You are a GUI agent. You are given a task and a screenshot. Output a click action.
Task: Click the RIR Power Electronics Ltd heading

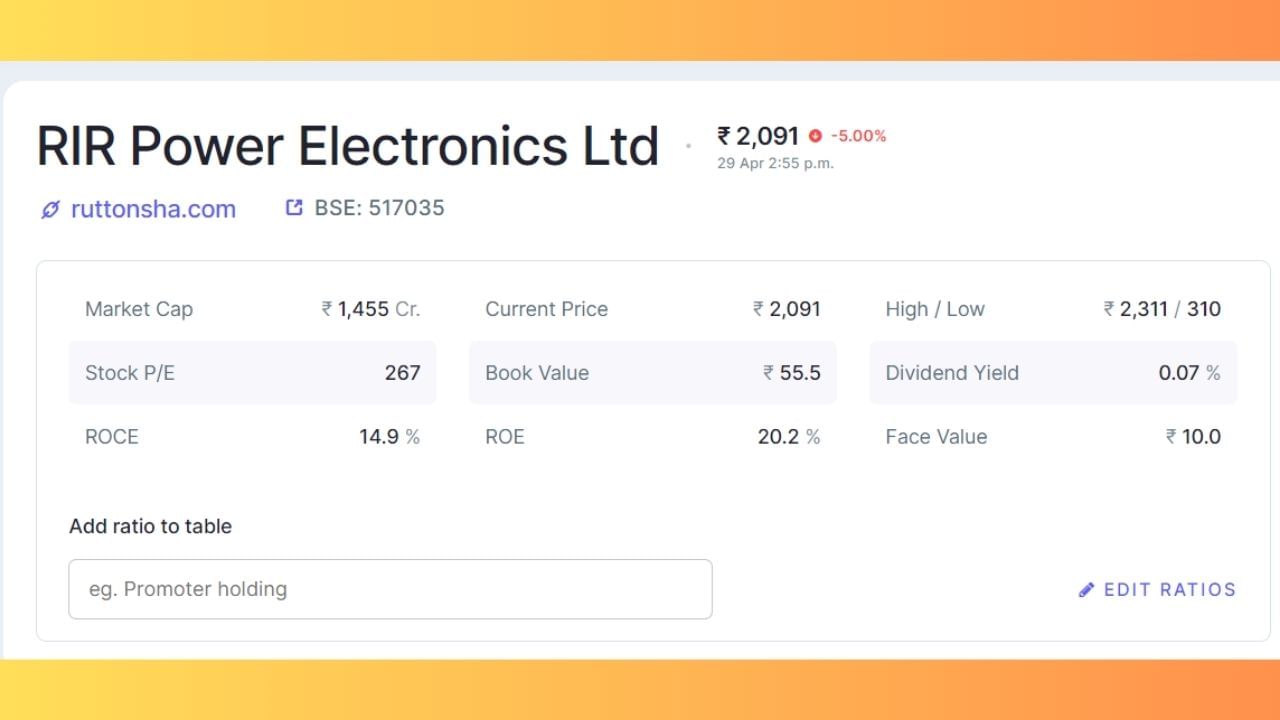click(348, 145)
